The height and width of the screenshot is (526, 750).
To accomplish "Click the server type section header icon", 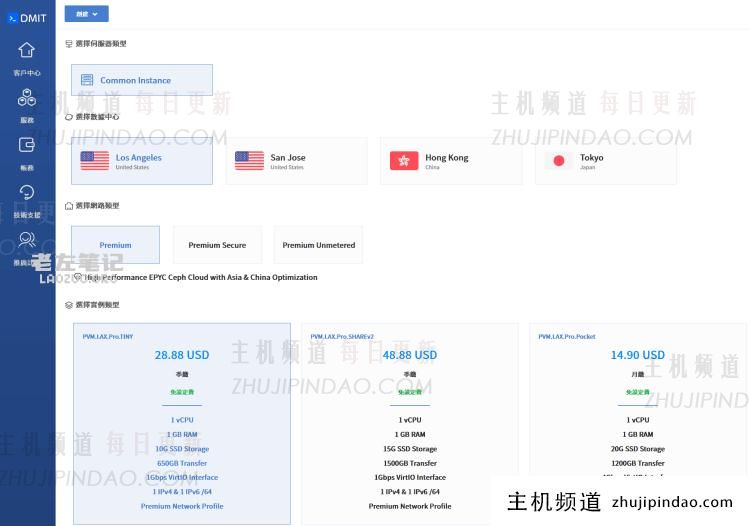I will pos(69,44).
